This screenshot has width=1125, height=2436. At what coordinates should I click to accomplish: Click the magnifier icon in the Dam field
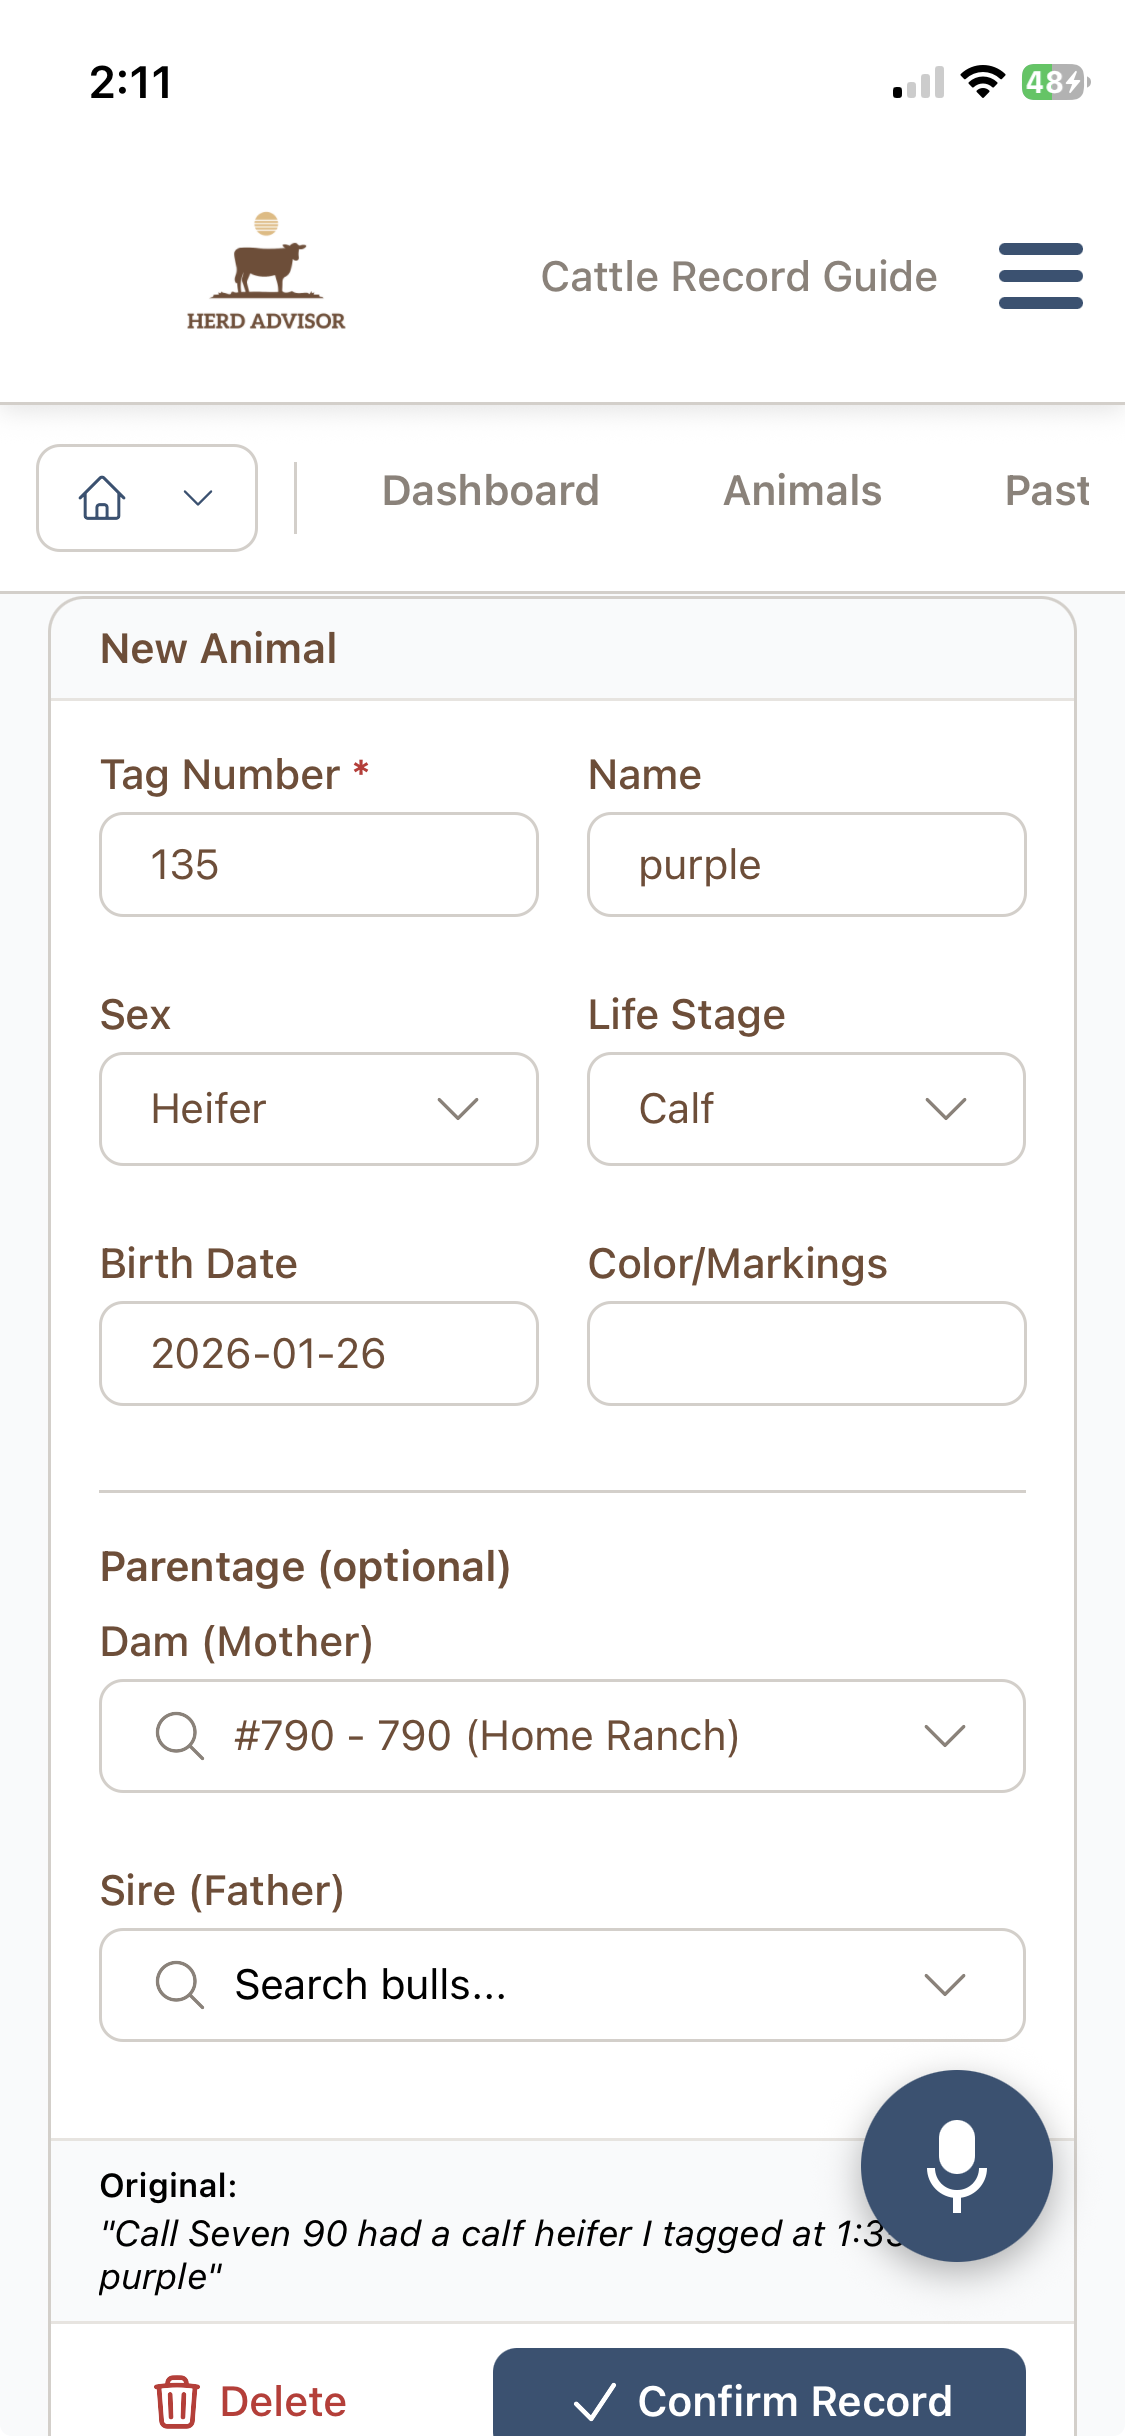click(x=180, y=1735)
